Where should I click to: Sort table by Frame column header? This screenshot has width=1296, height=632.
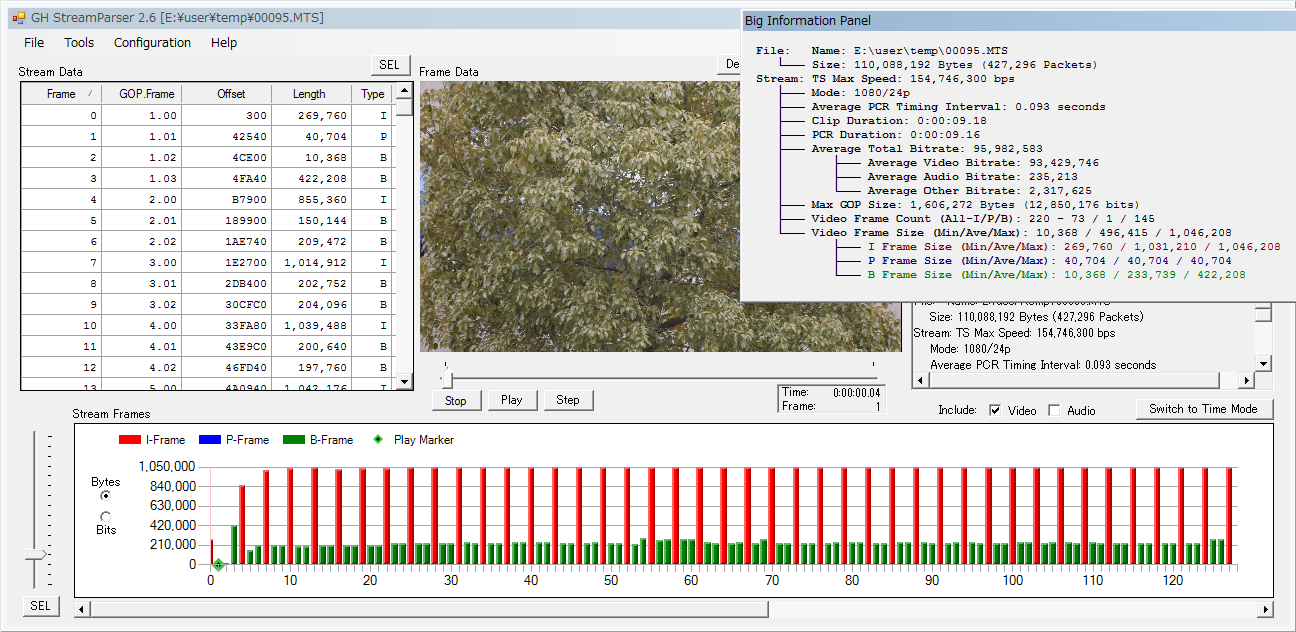61,94
